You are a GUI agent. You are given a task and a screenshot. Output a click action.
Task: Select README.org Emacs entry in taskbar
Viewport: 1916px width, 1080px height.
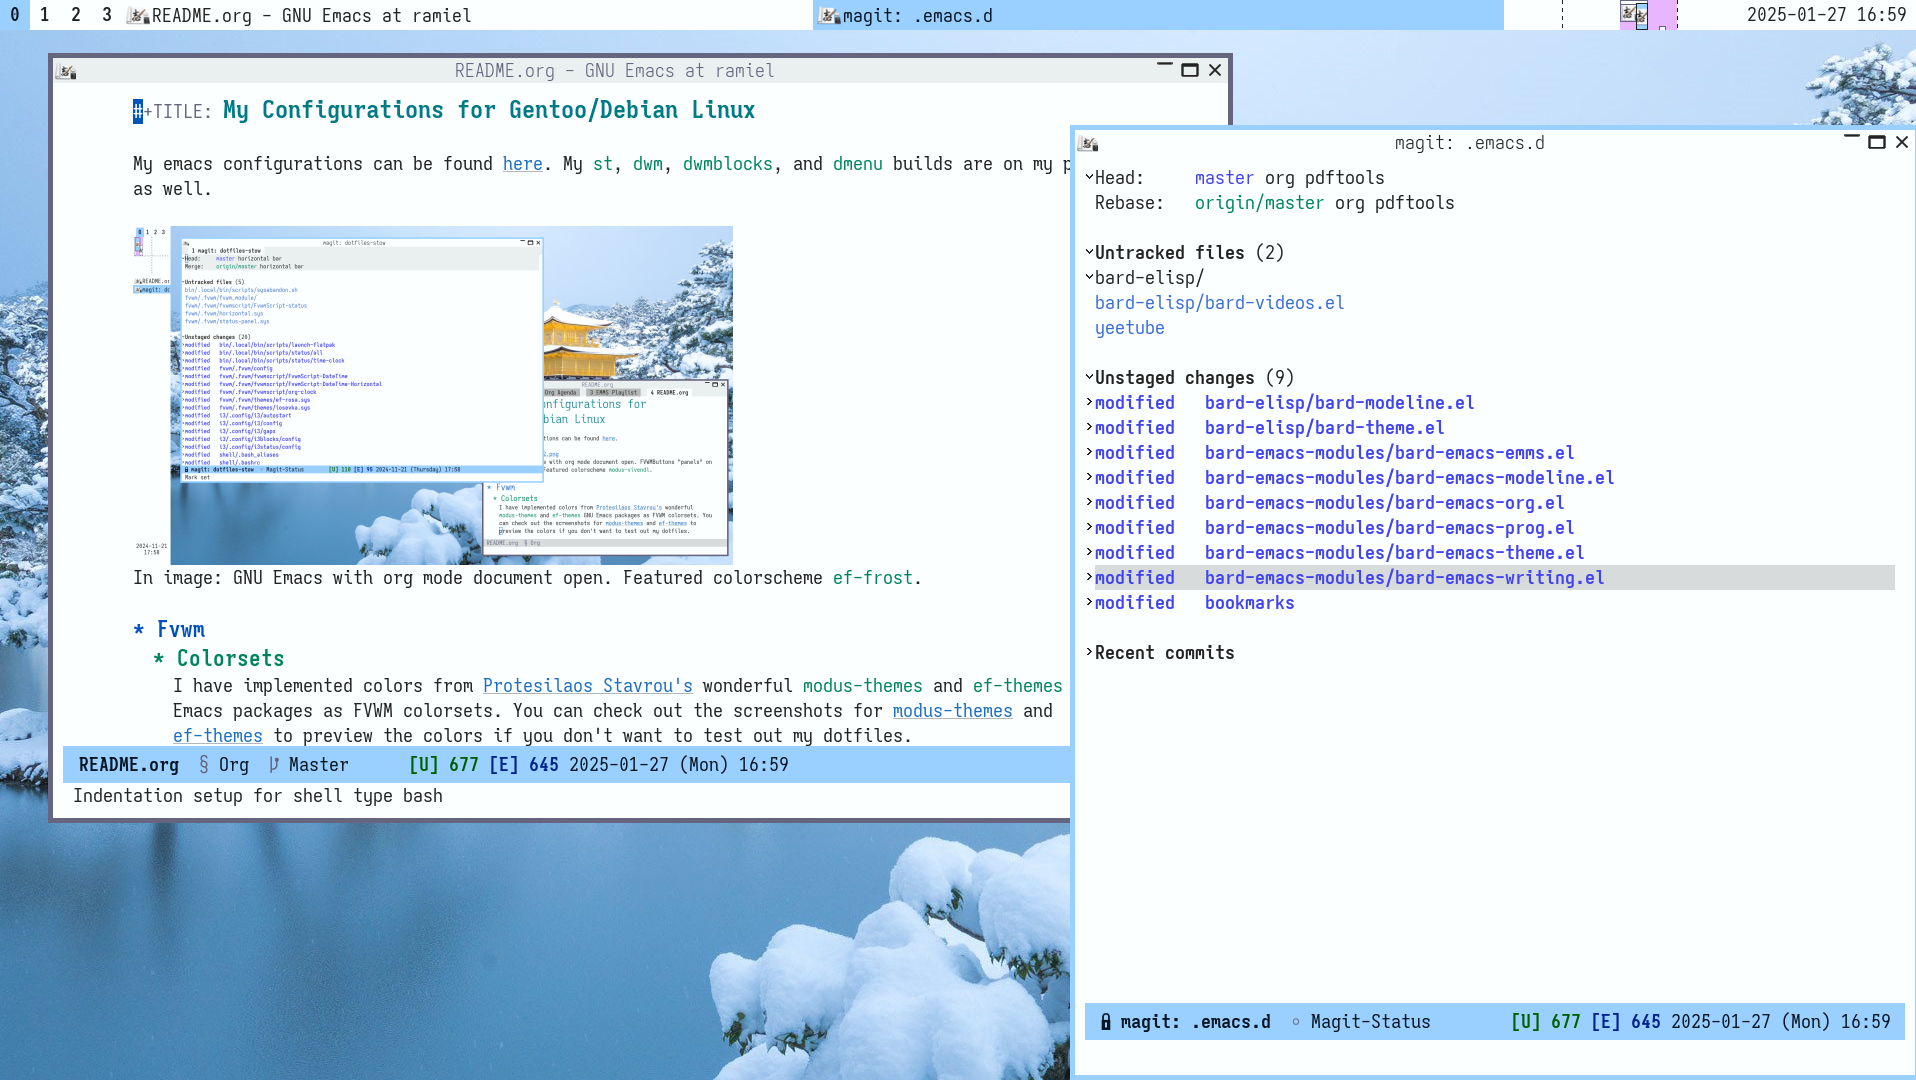click(468, 15)
